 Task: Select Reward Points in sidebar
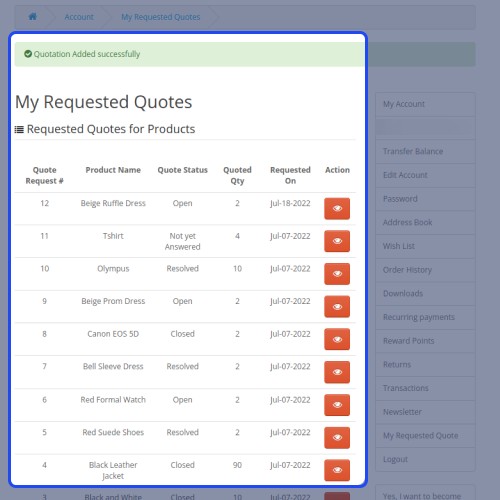[x=425, y=341]
